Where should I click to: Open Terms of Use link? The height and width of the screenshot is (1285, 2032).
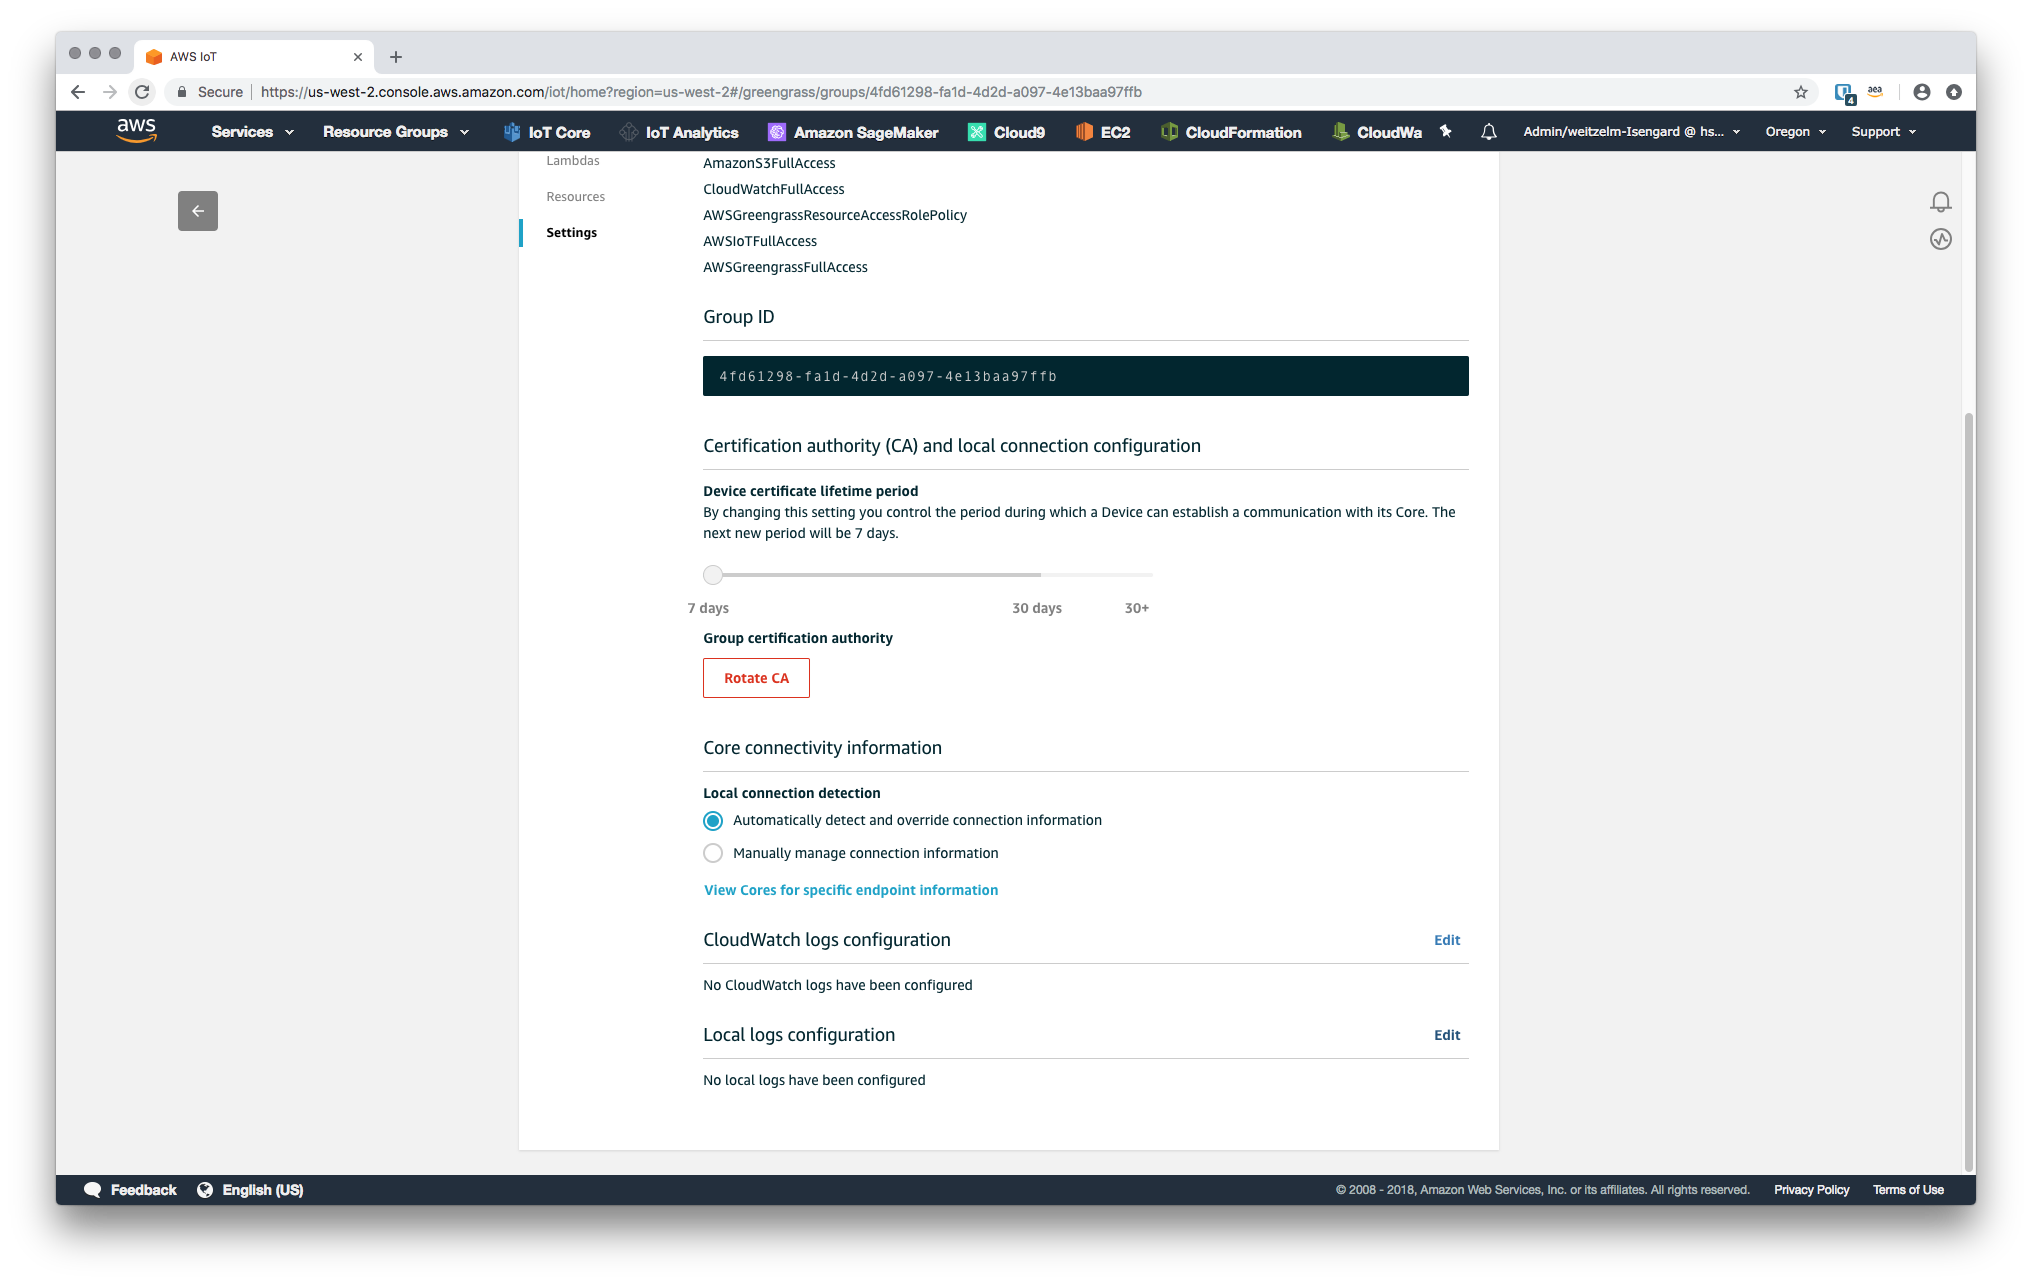(1908, 1190)
